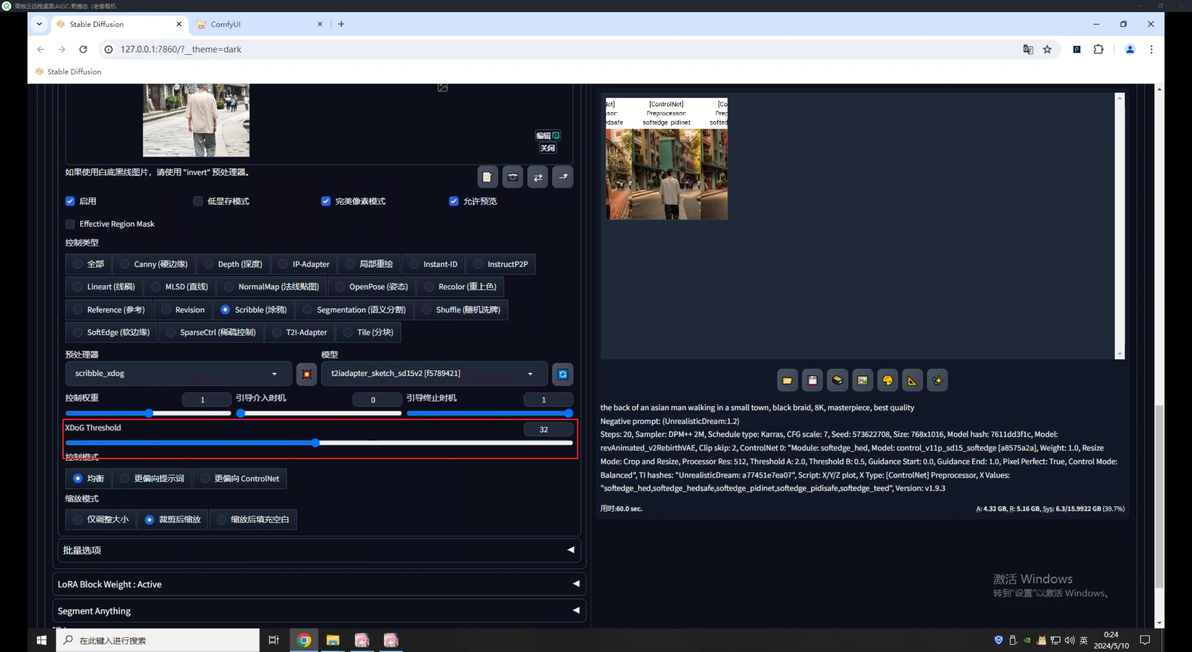1192x652 pixels.
Task: Toggle the 完美像素模式 checkbox
Action: [325, 201]
